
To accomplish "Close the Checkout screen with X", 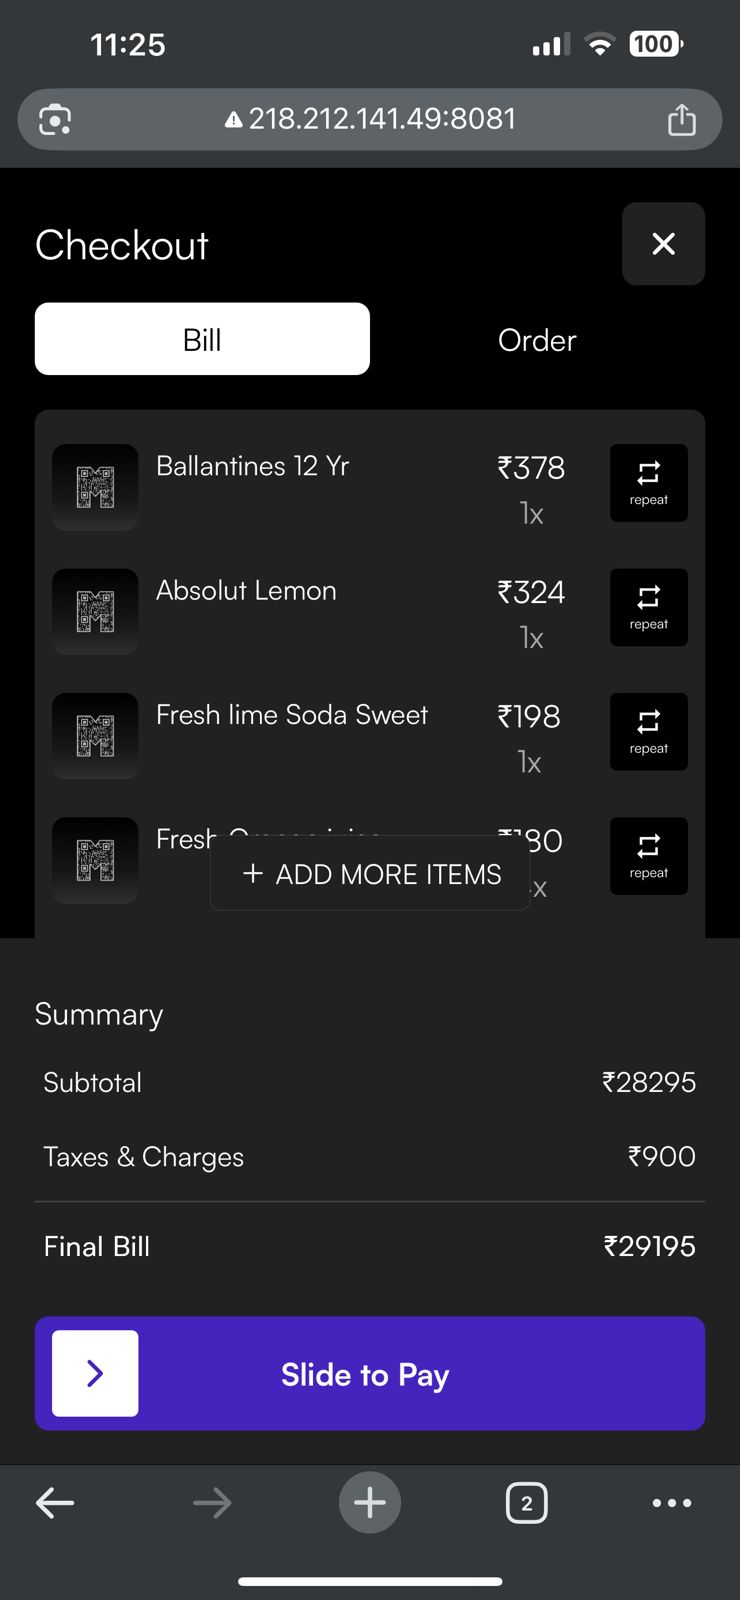I will coord(663,244).
